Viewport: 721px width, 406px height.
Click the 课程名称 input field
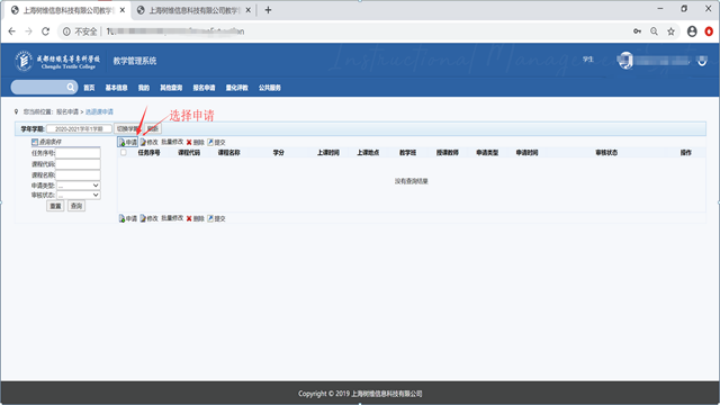point(78,174)
